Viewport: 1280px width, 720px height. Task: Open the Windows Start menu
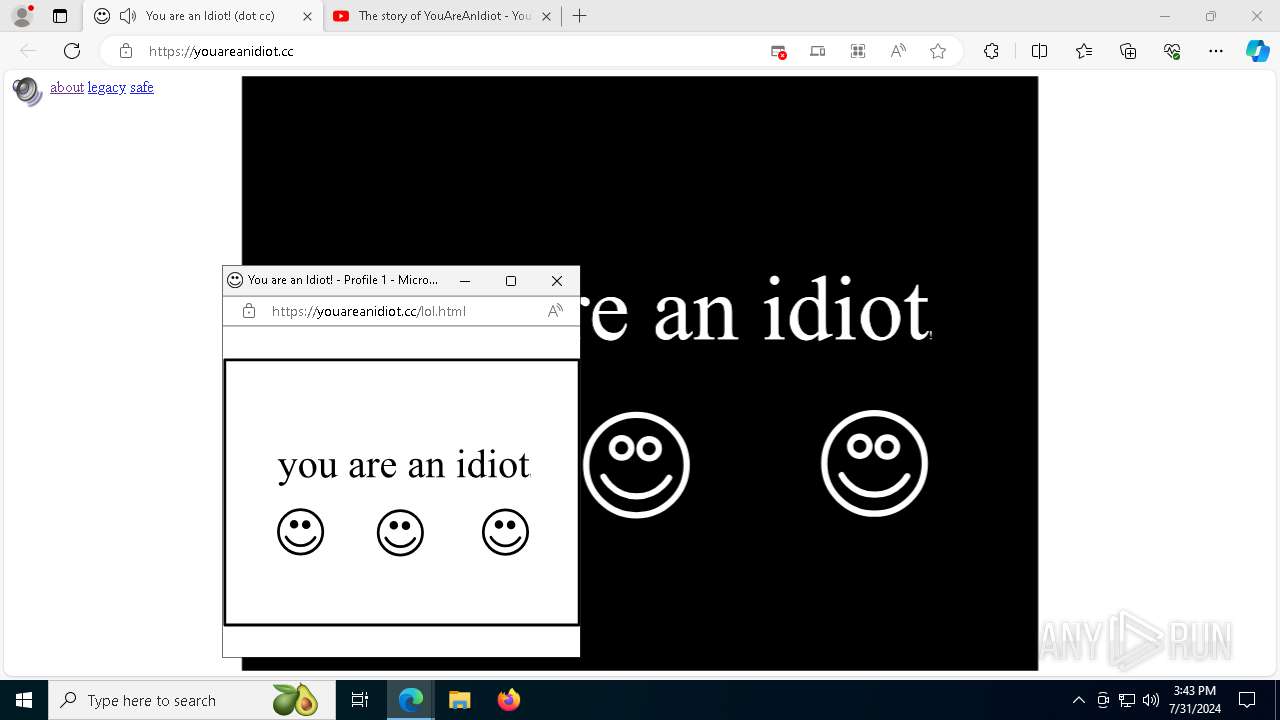(x=24, y=700)
